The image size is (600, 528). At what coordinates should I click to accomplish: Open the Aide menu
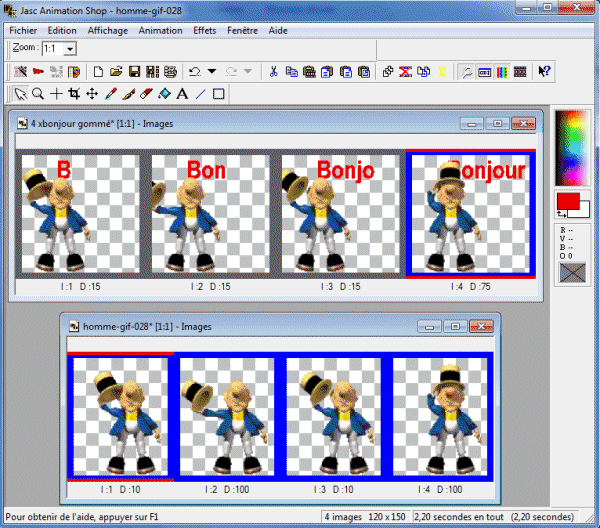[278, 31]
